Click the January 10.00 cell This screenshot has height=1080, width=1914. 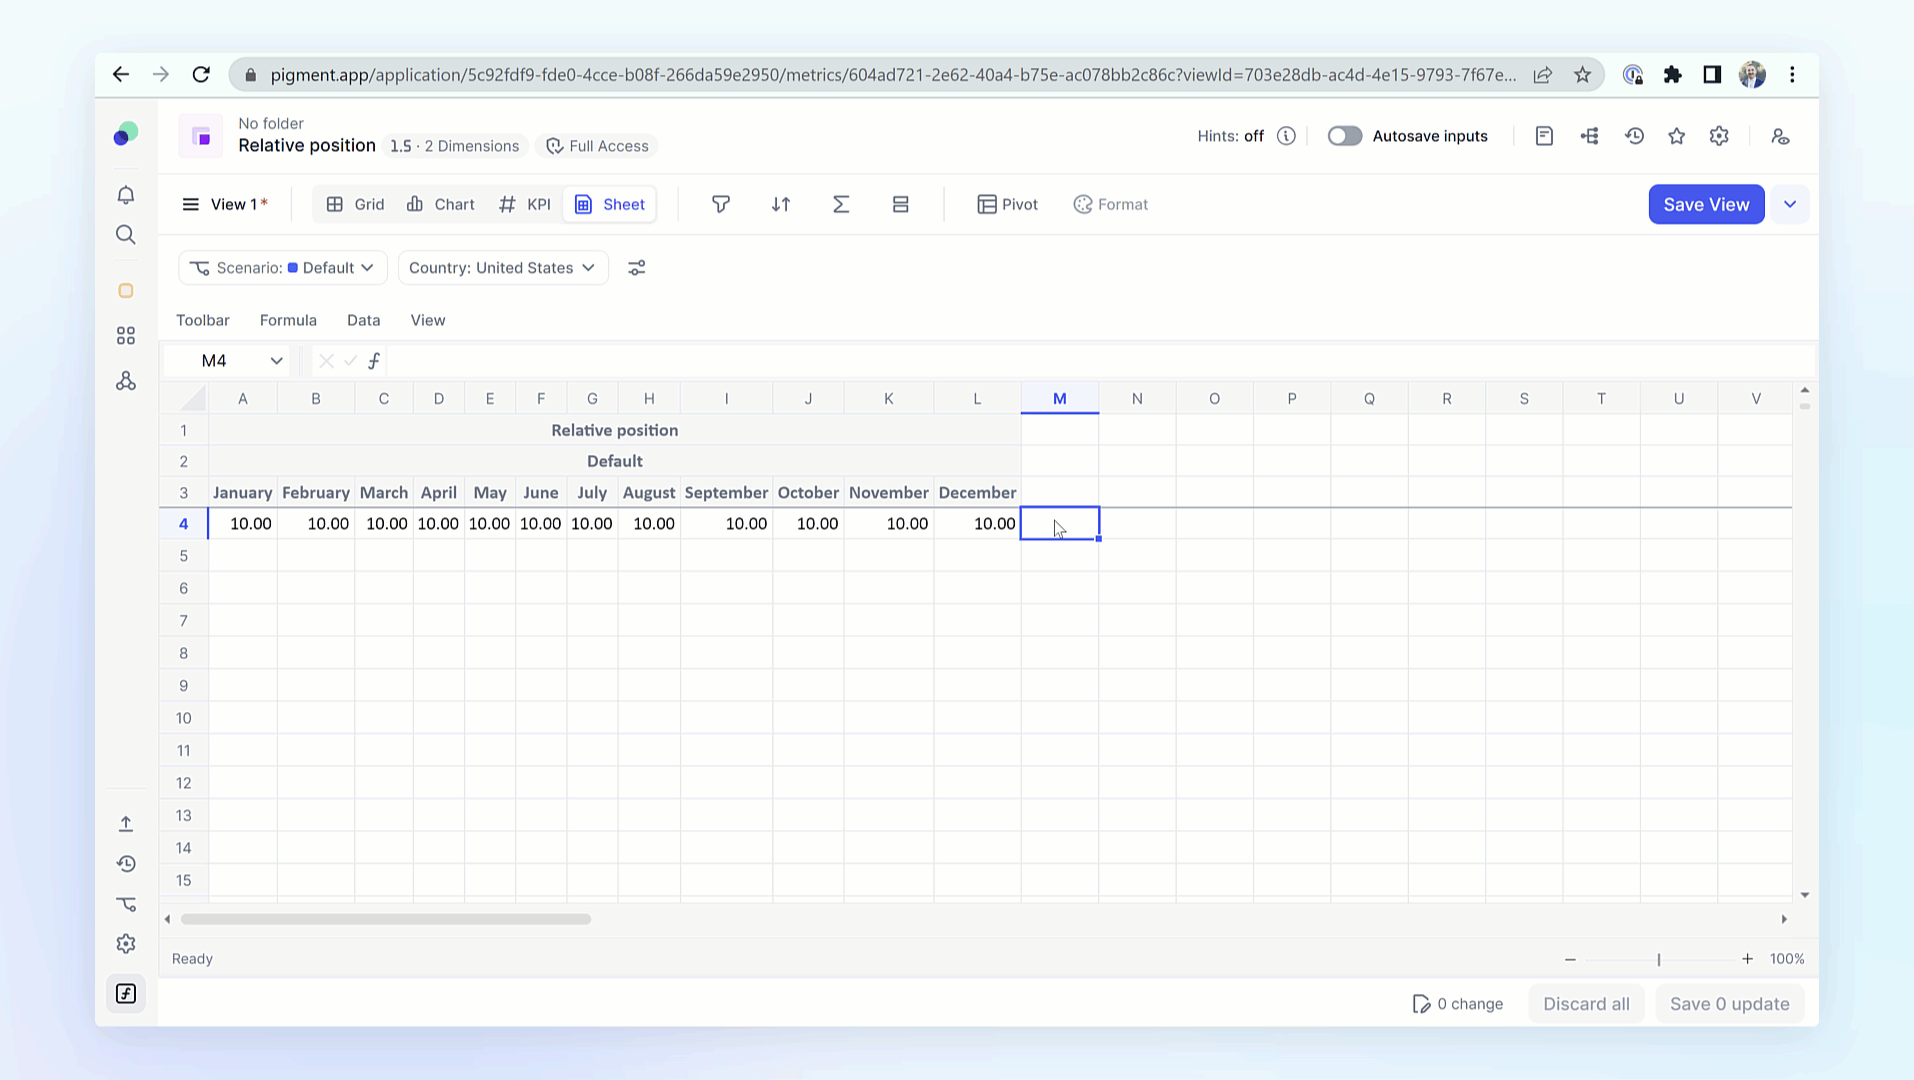pyautogui.click(x=243, y=524)
